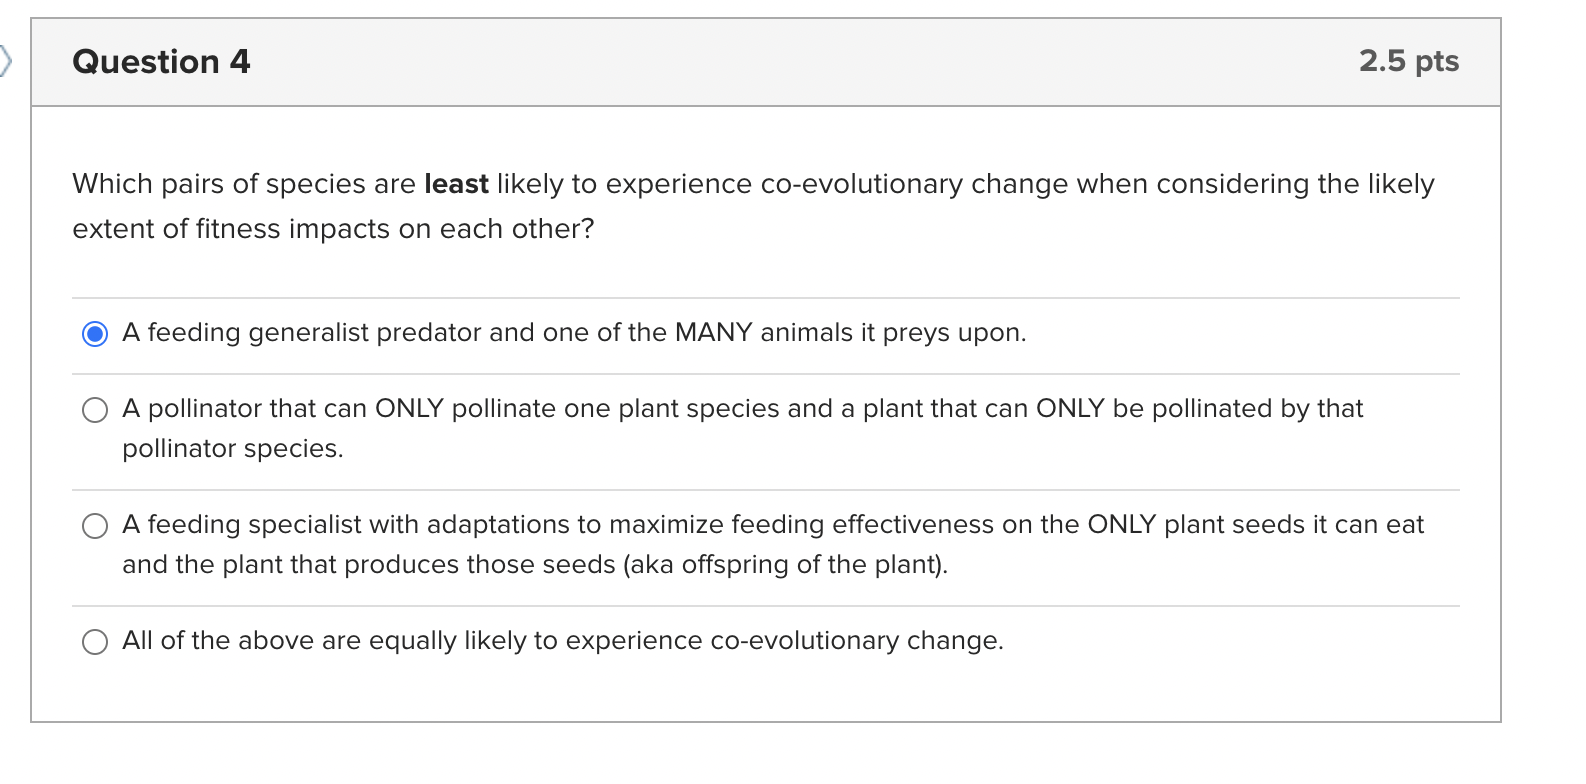The height and width of the screenshot is (784, 1586).
Task: Click the line "extent of fitness impacts on each other?"
Action: (x=333, y=229)
